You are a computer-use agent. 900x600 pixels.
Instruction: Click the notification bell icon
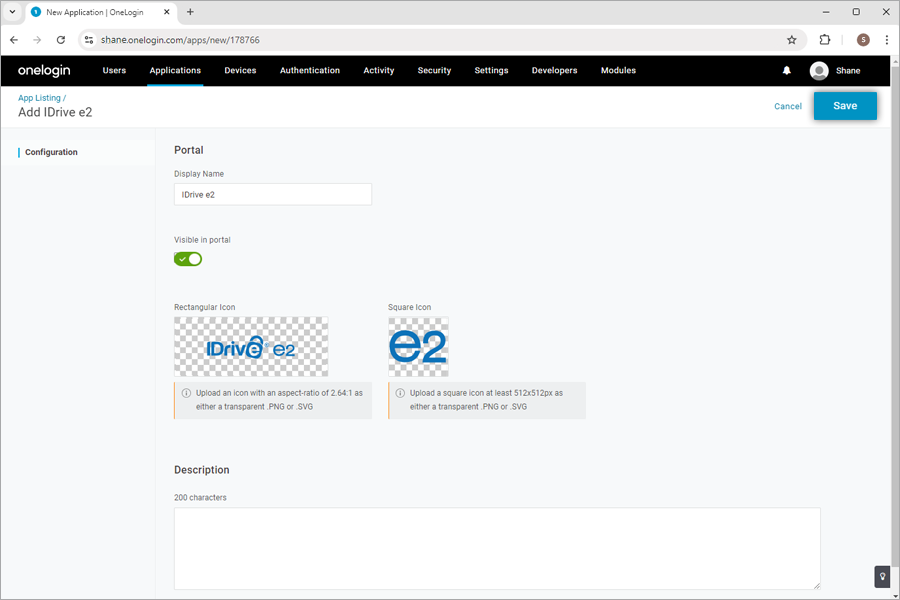(x=786, y=71)
